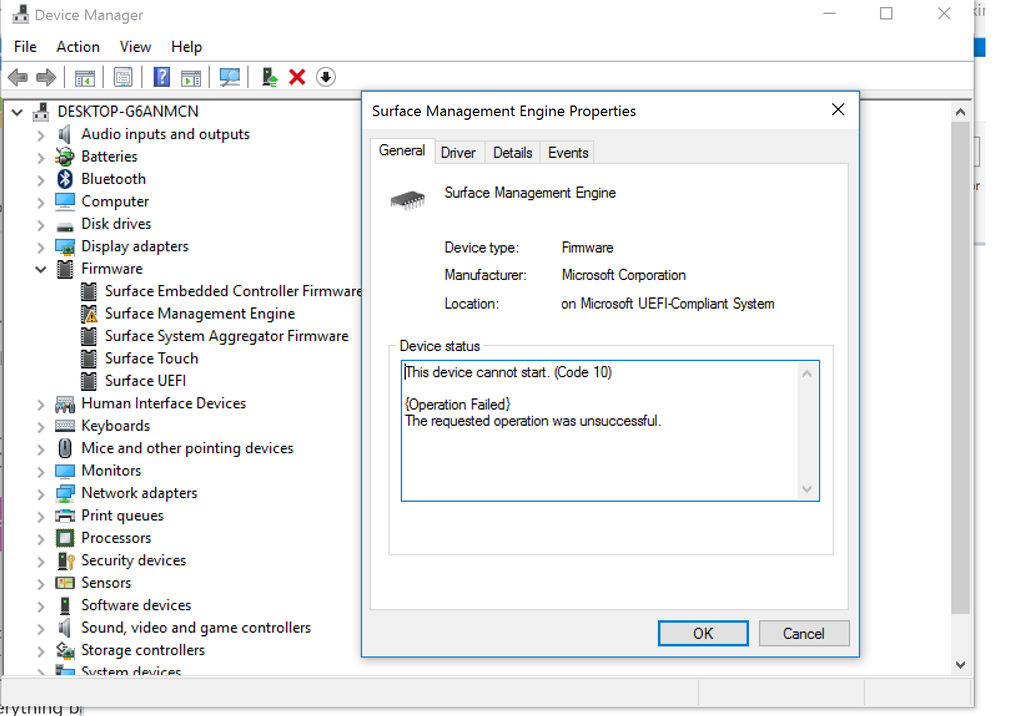Select Surface UEFI in the tree

tap(146, 381)
